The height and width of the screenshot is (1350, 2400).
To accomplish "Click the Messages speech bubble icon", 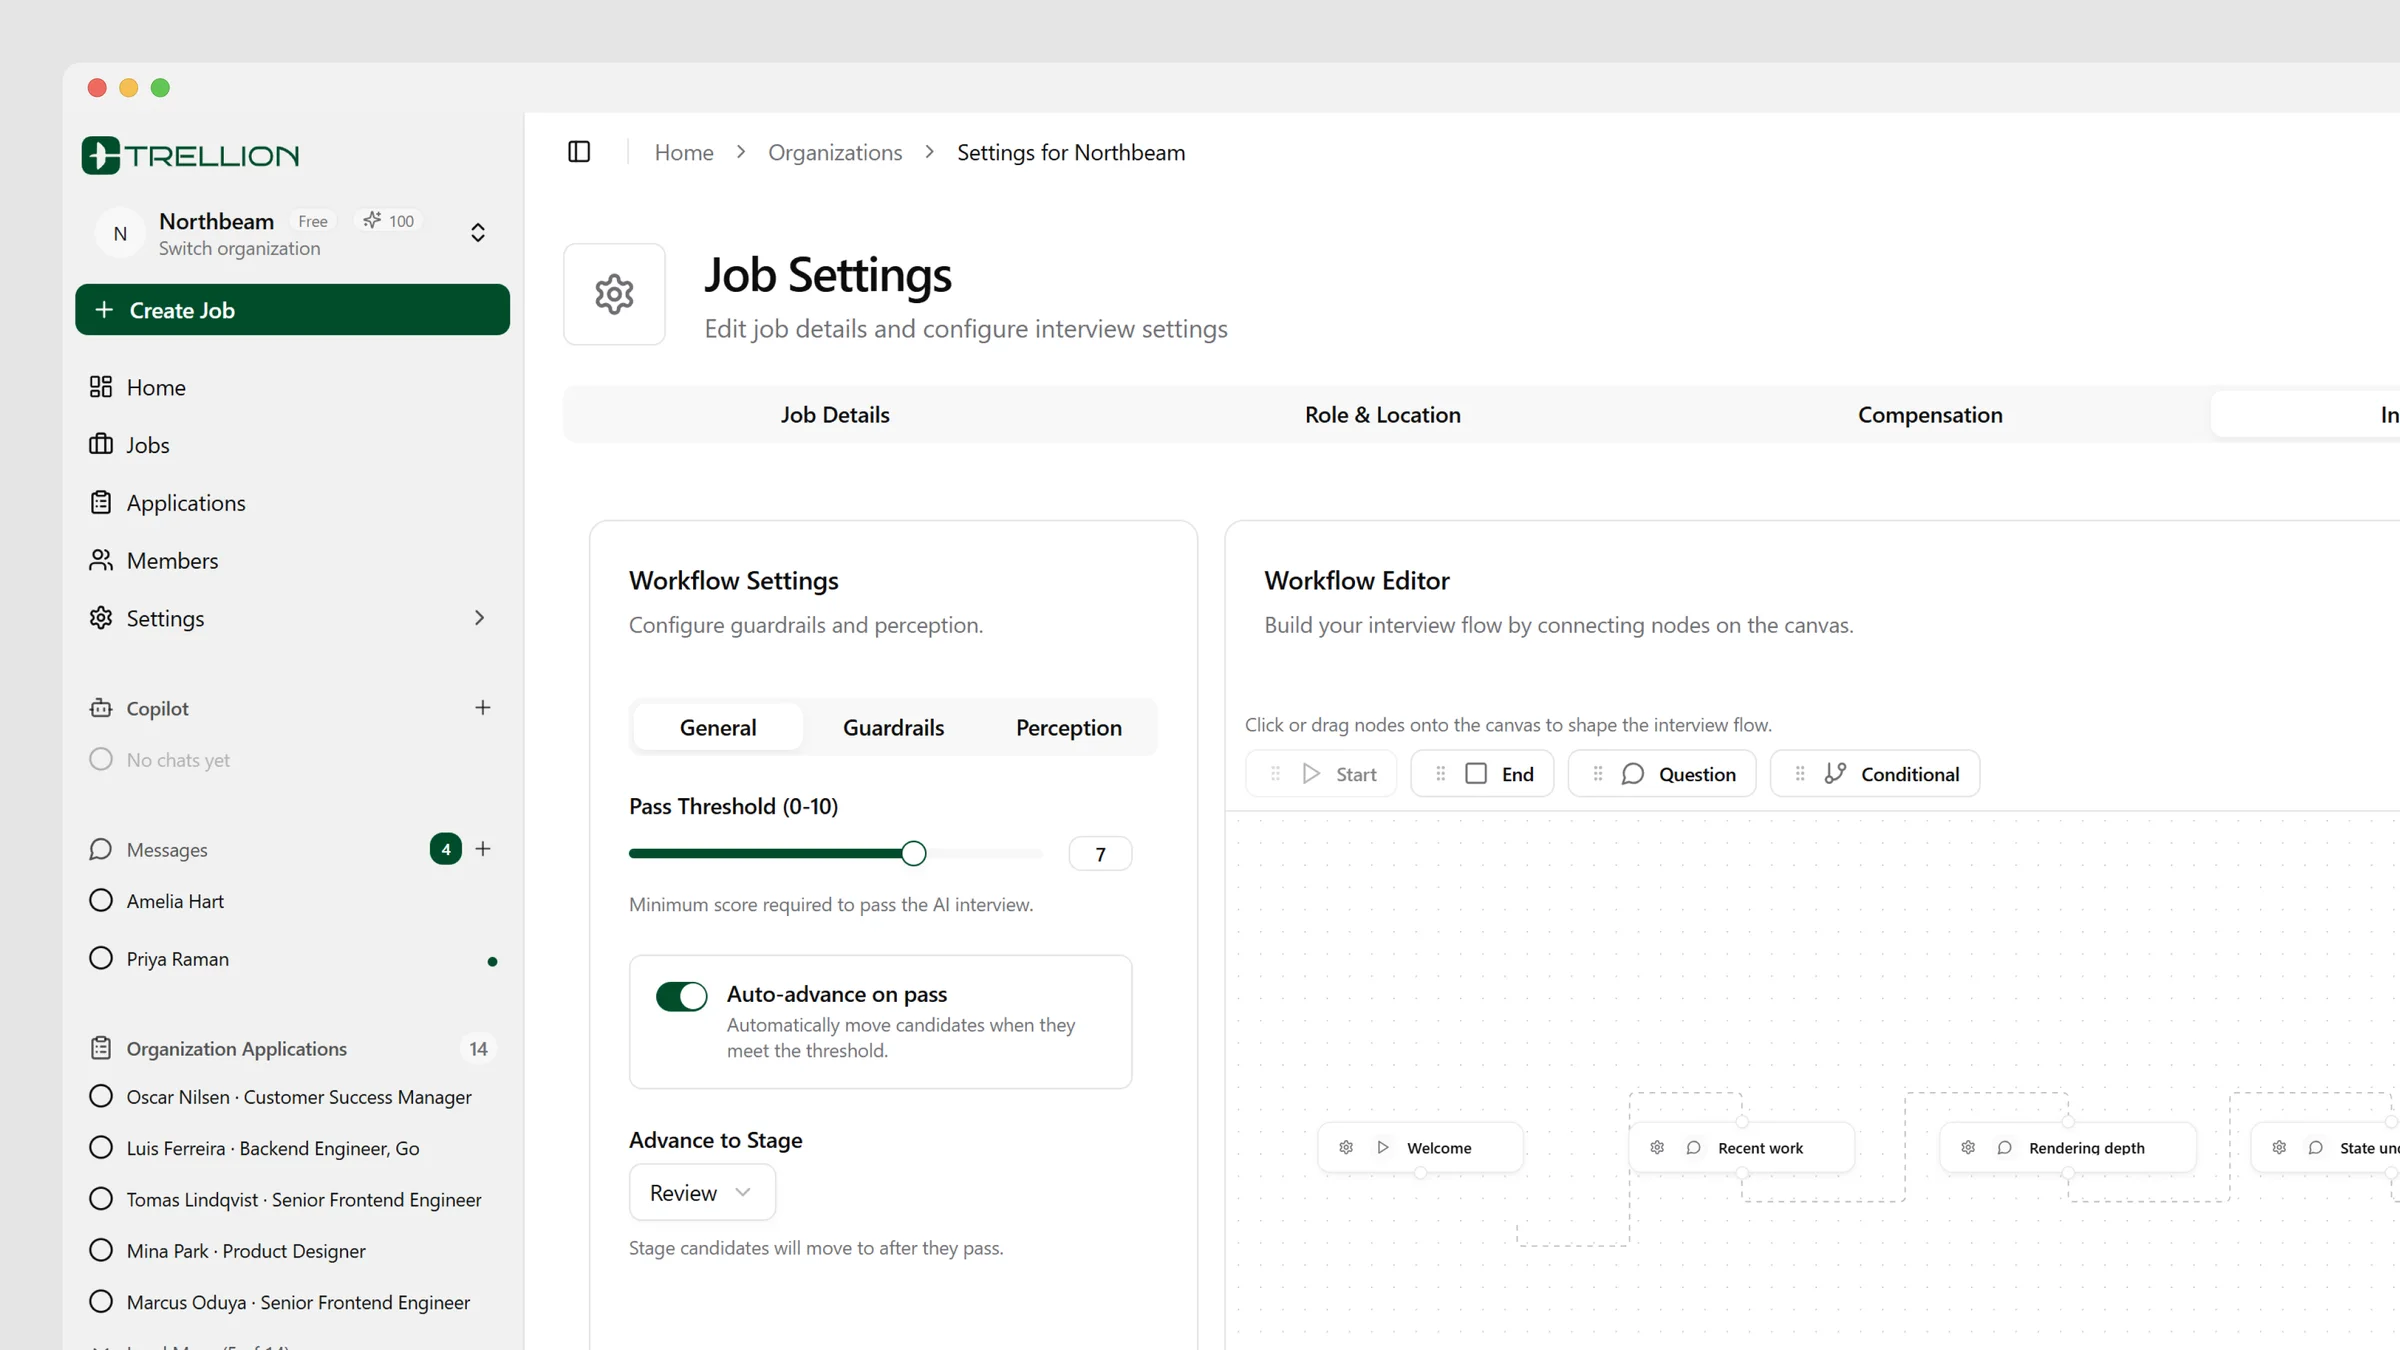I will 101,849.
